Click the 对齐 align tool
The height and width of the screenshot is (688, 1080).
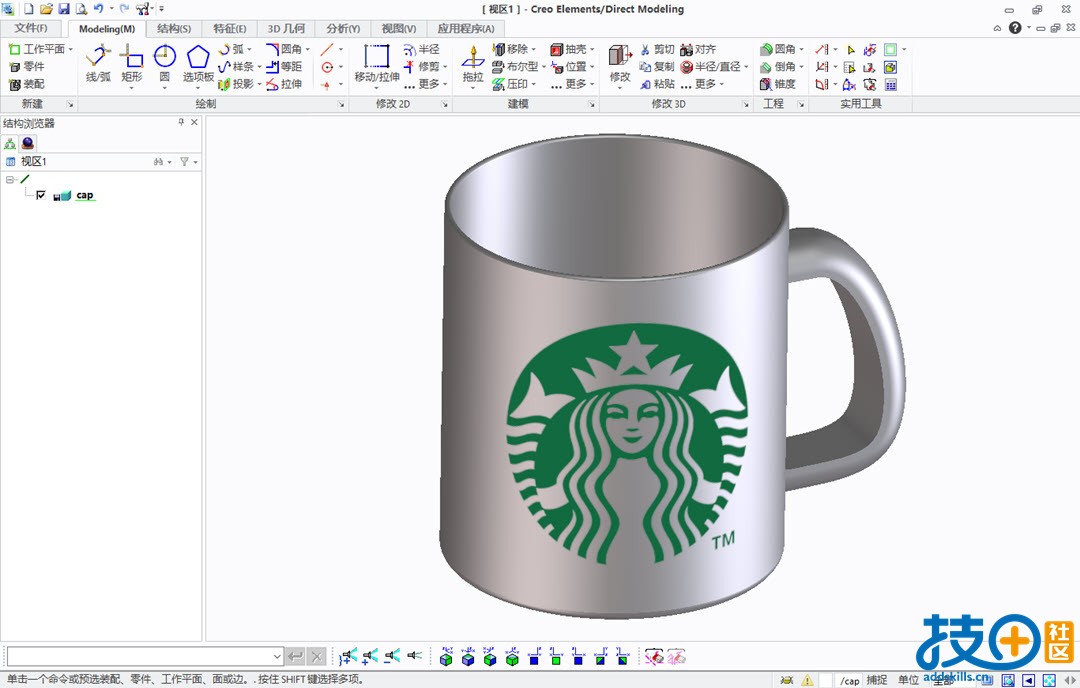(698, 49)
